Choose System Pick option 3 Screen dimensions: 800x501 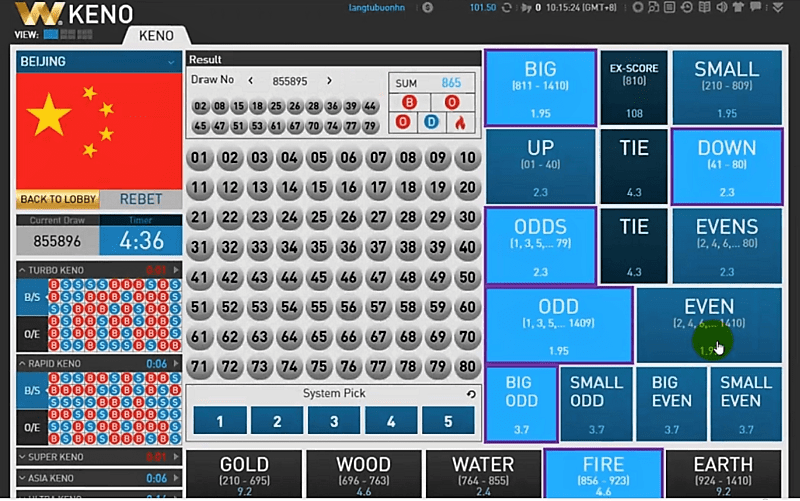334,421
